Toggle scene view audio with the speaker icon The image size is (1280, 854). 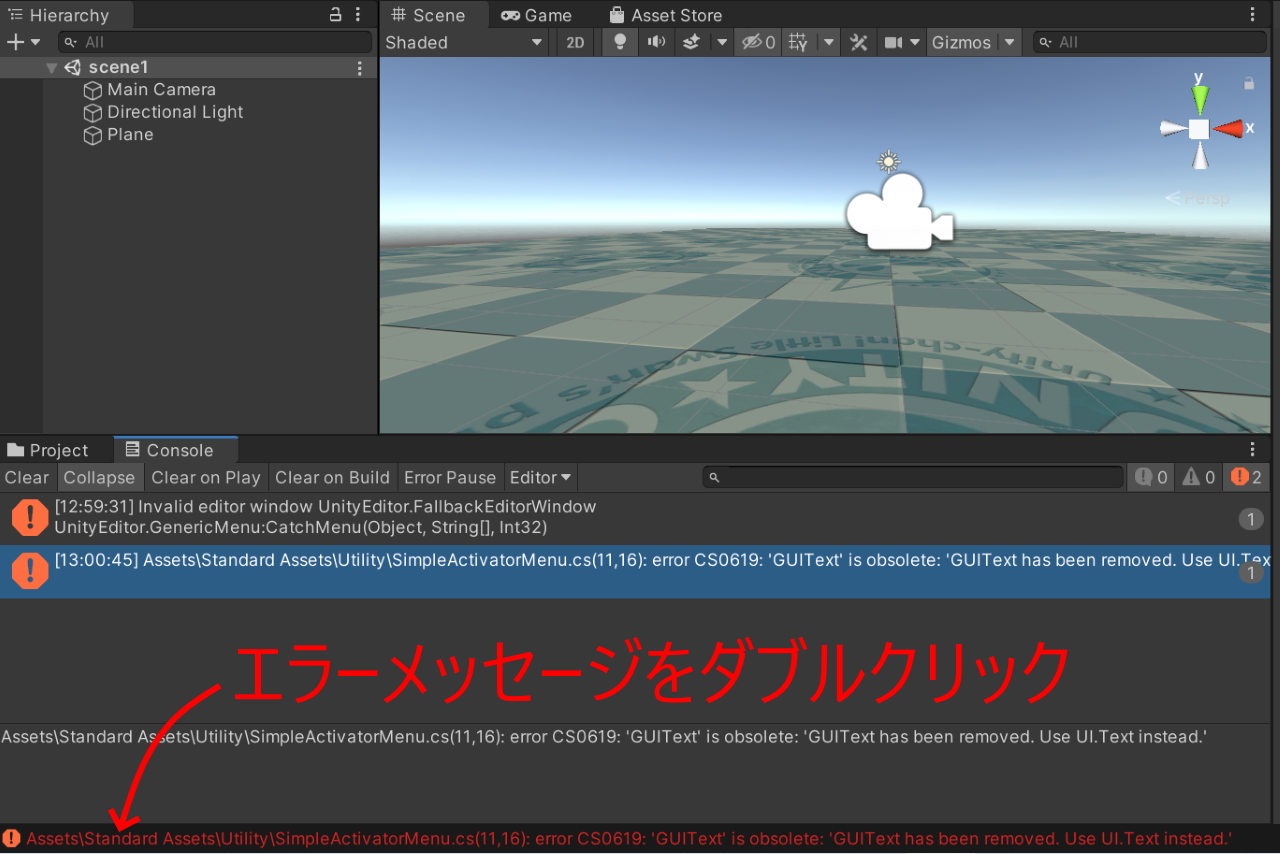(x=656, y=42)
